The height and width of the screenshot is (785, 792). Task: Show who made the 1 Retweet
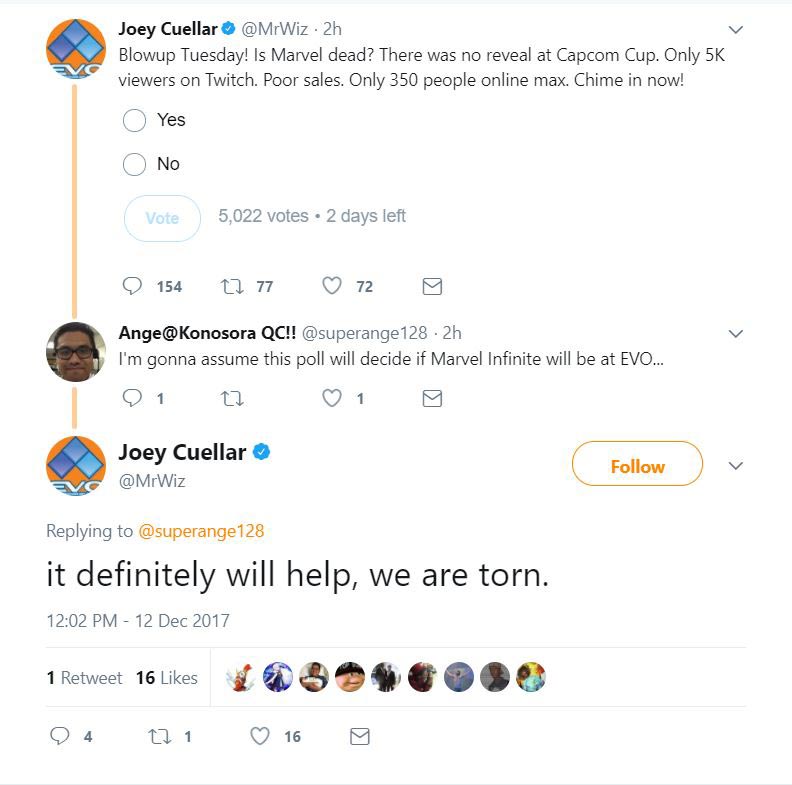84,678
